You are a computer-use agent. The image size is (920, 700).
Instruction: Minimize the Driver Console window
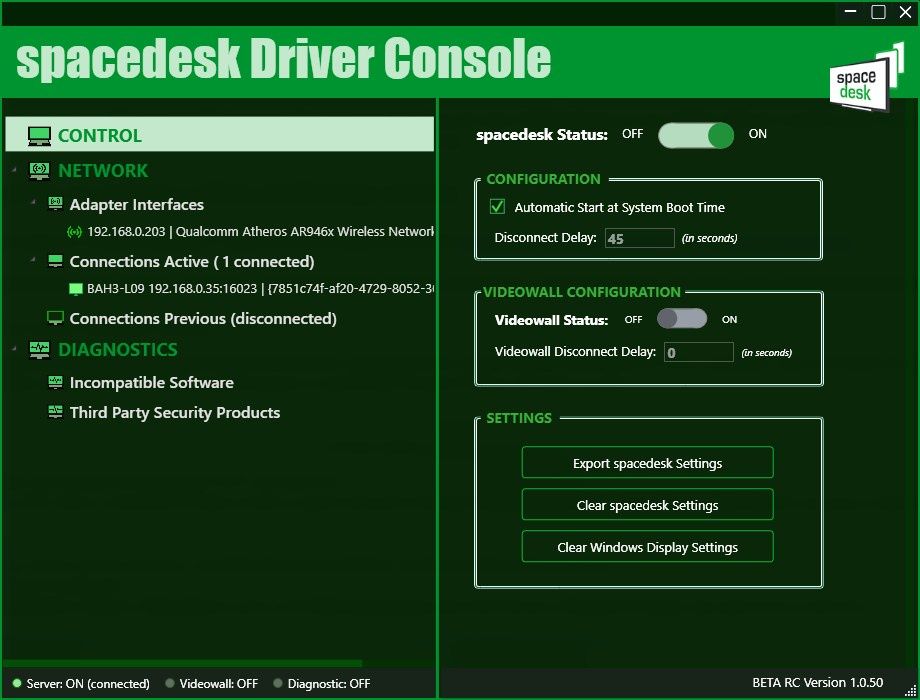click(851, 11)
